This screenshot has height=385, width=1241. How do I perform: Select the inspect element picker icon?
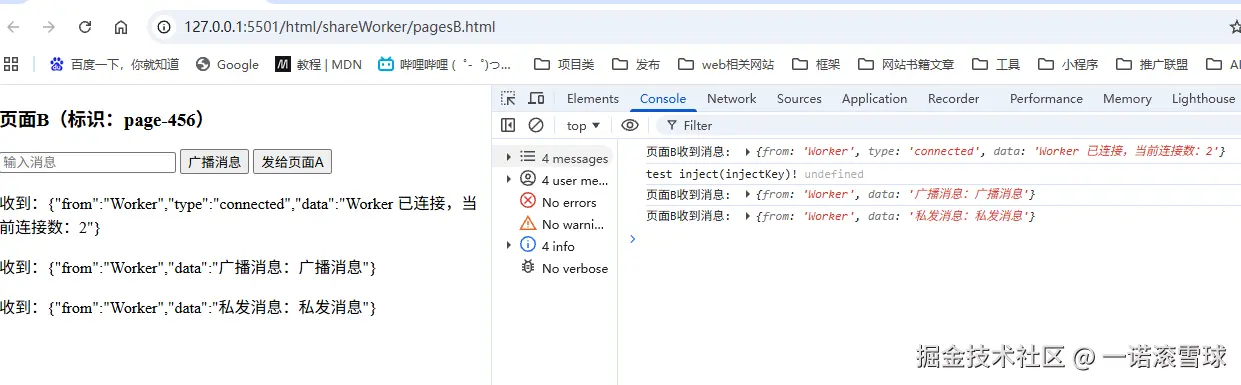[x=509, y=98]
